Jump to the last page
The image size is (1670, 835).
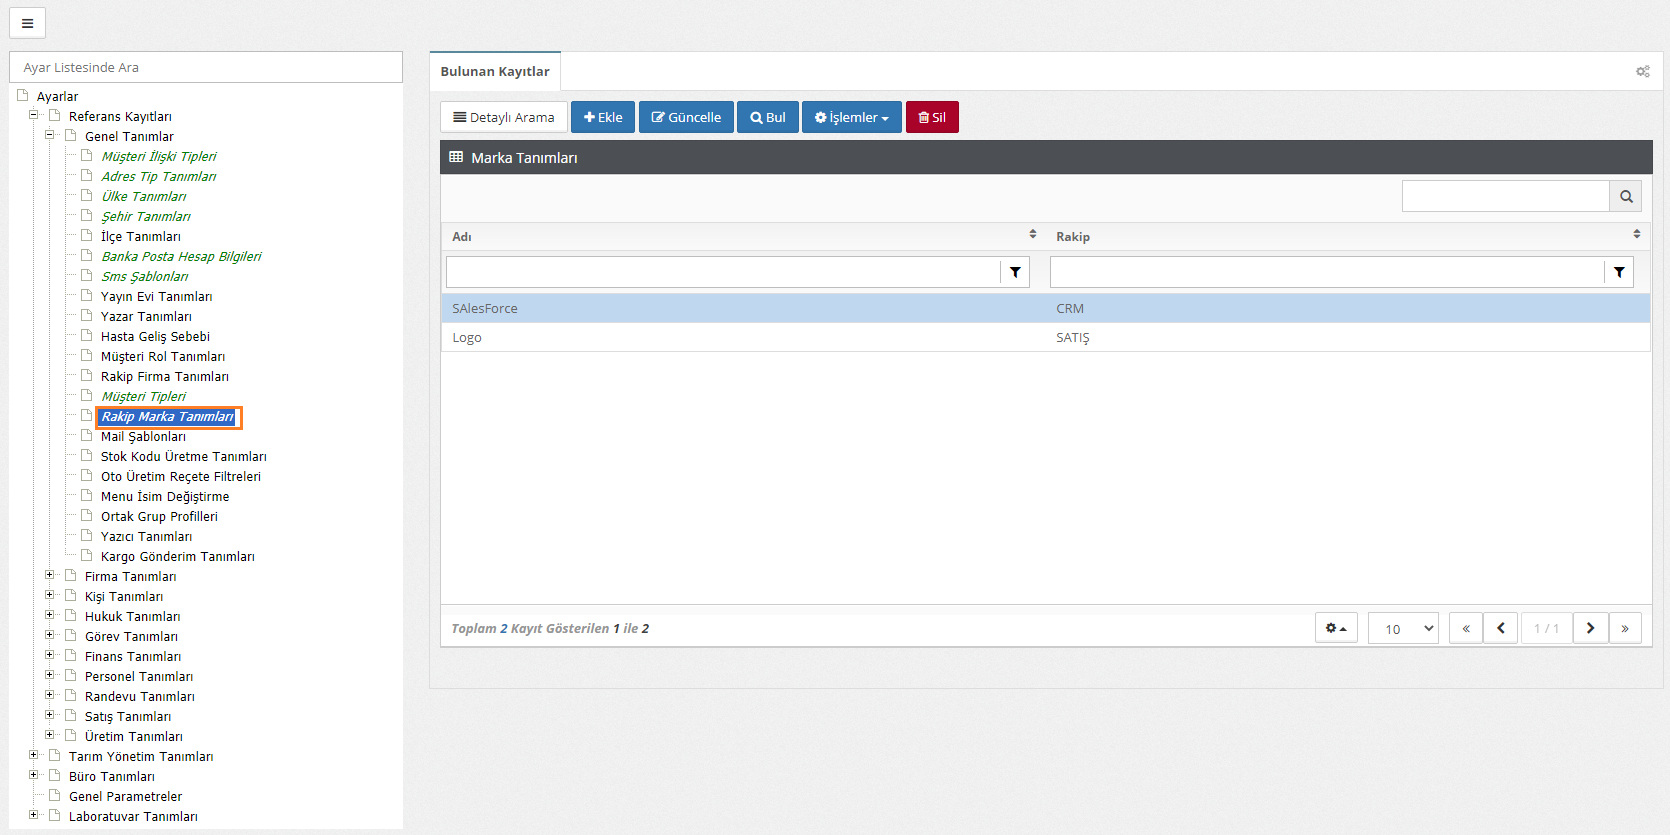pyautogui.click(x=1625, y=628)
